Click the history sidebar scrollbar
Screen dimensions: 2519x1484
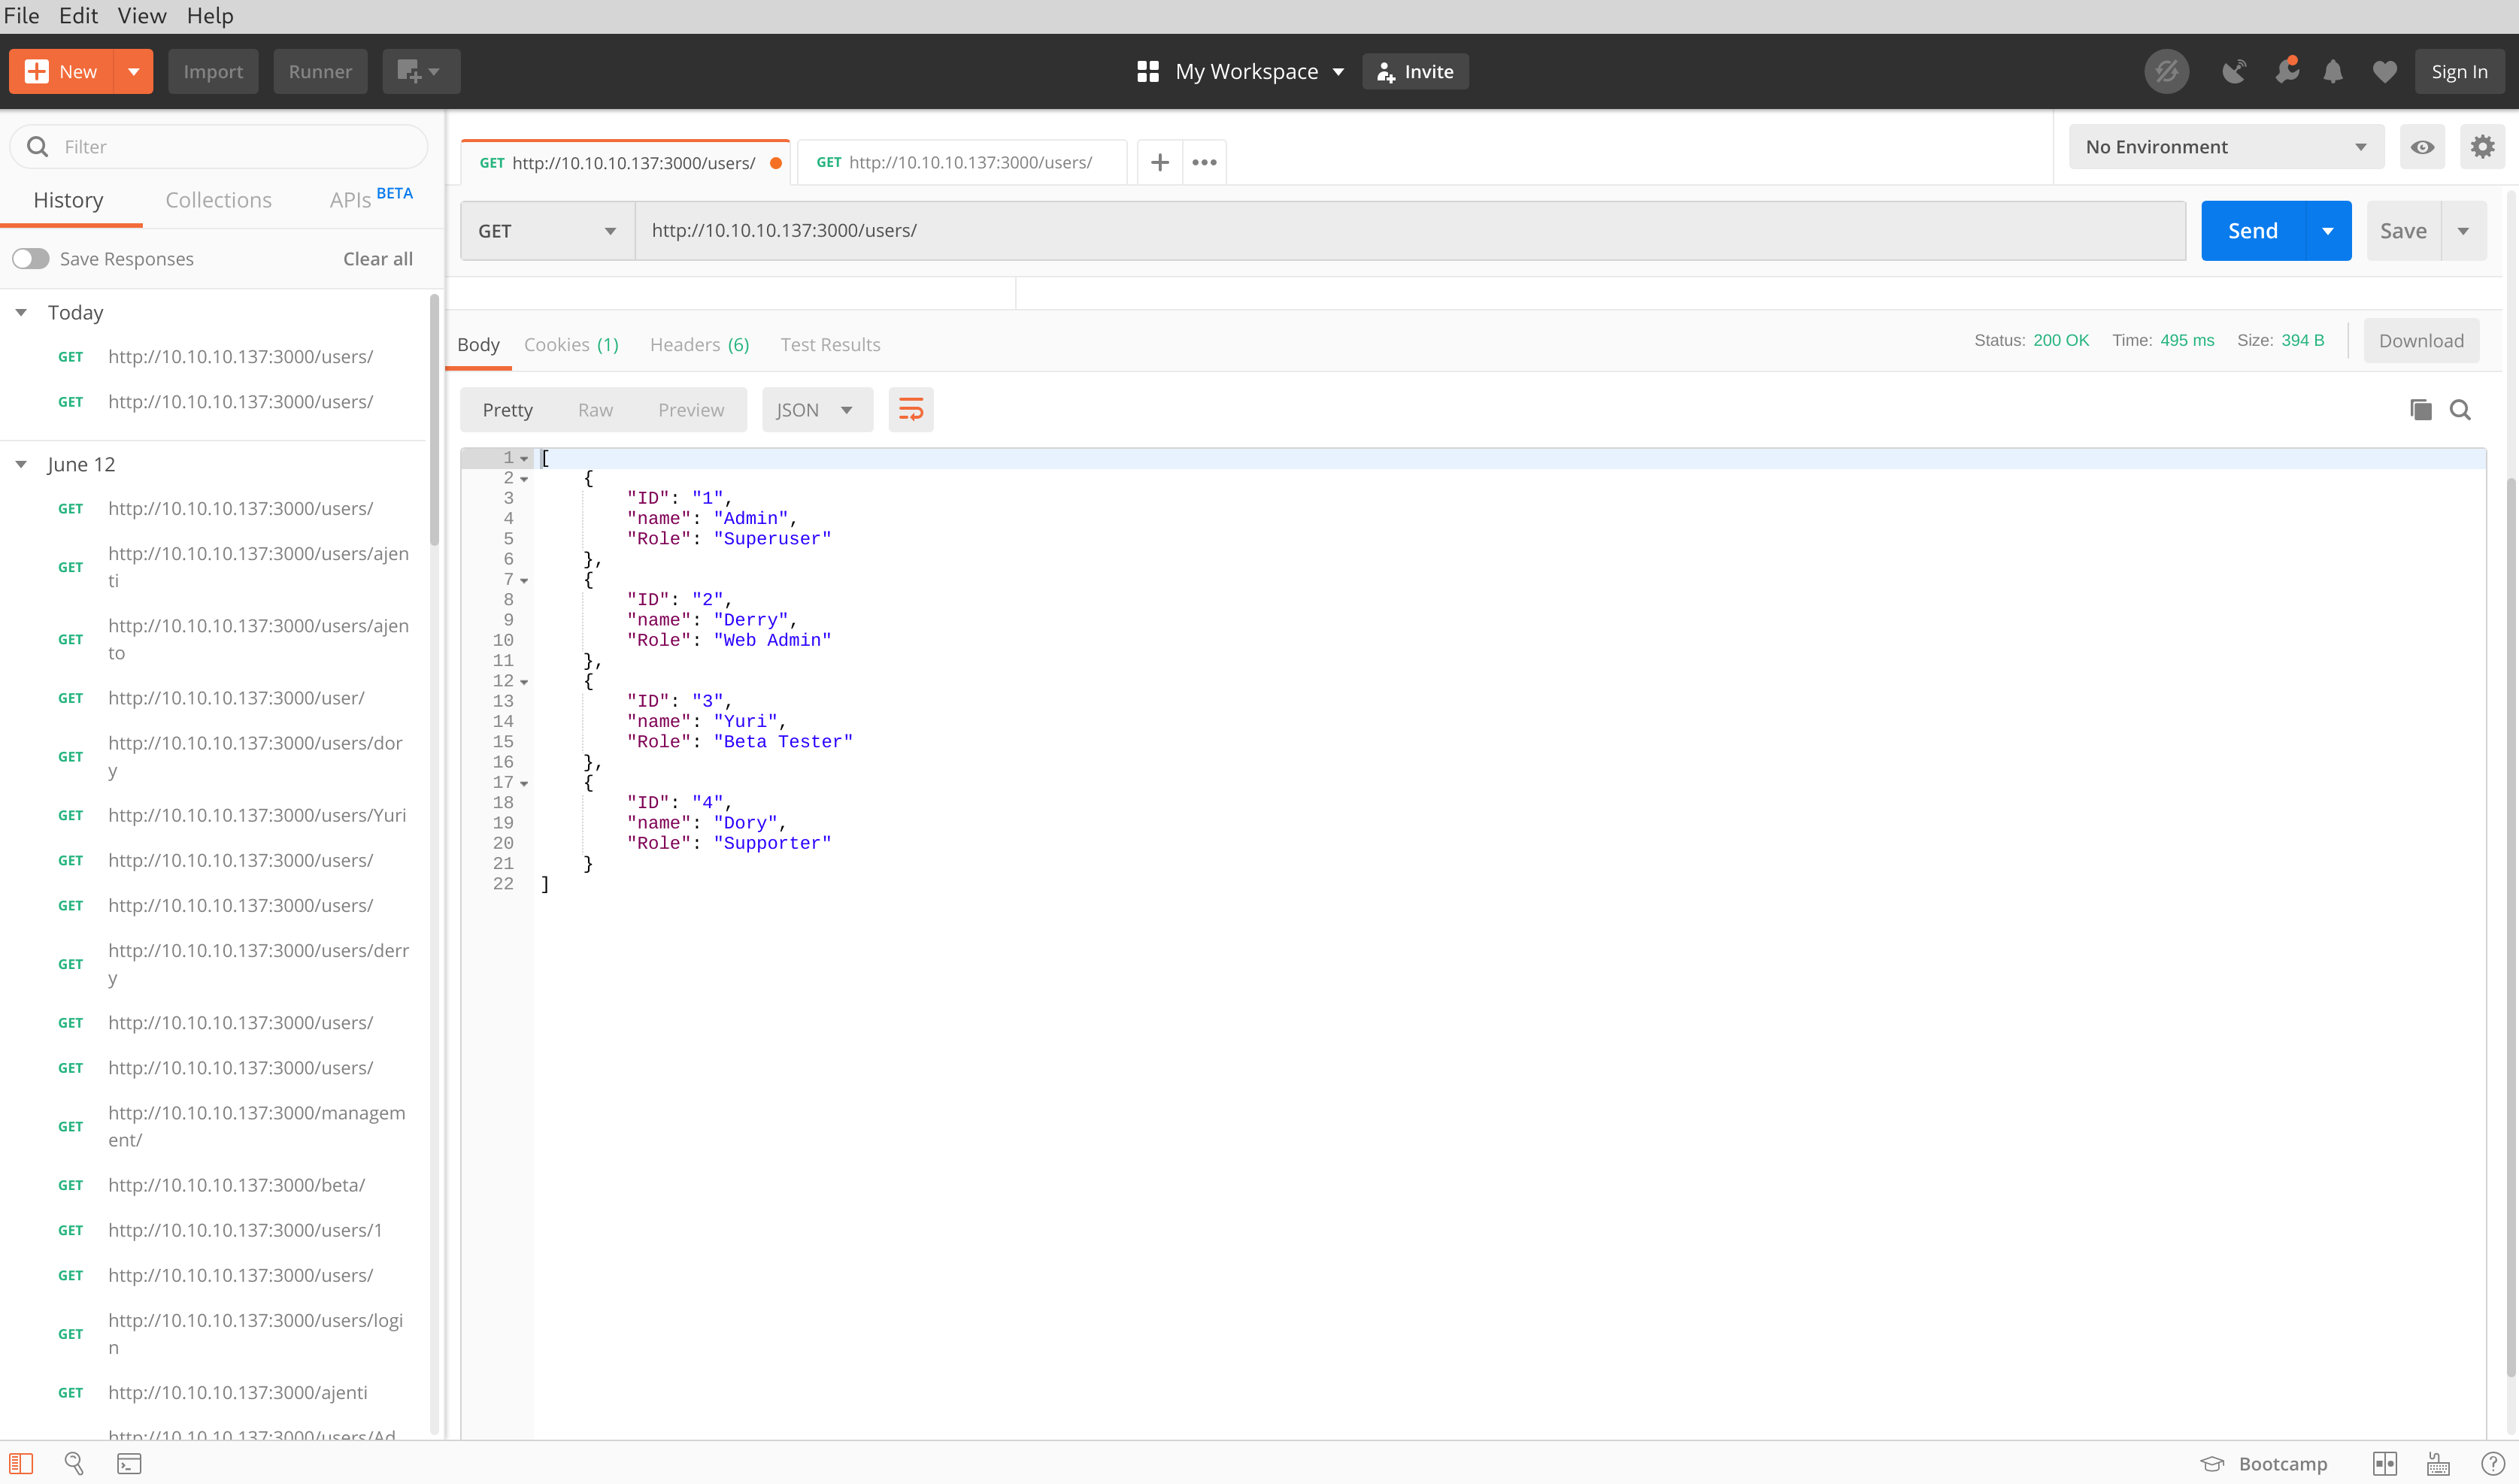click(434, 420)
